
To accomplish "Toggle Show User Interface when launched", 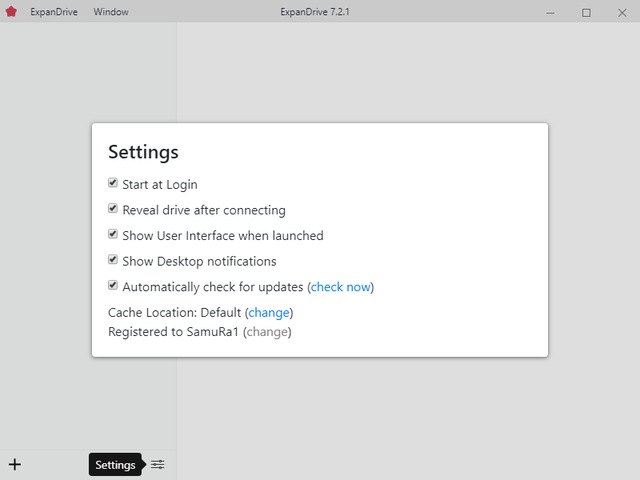I will click(113, 235).
